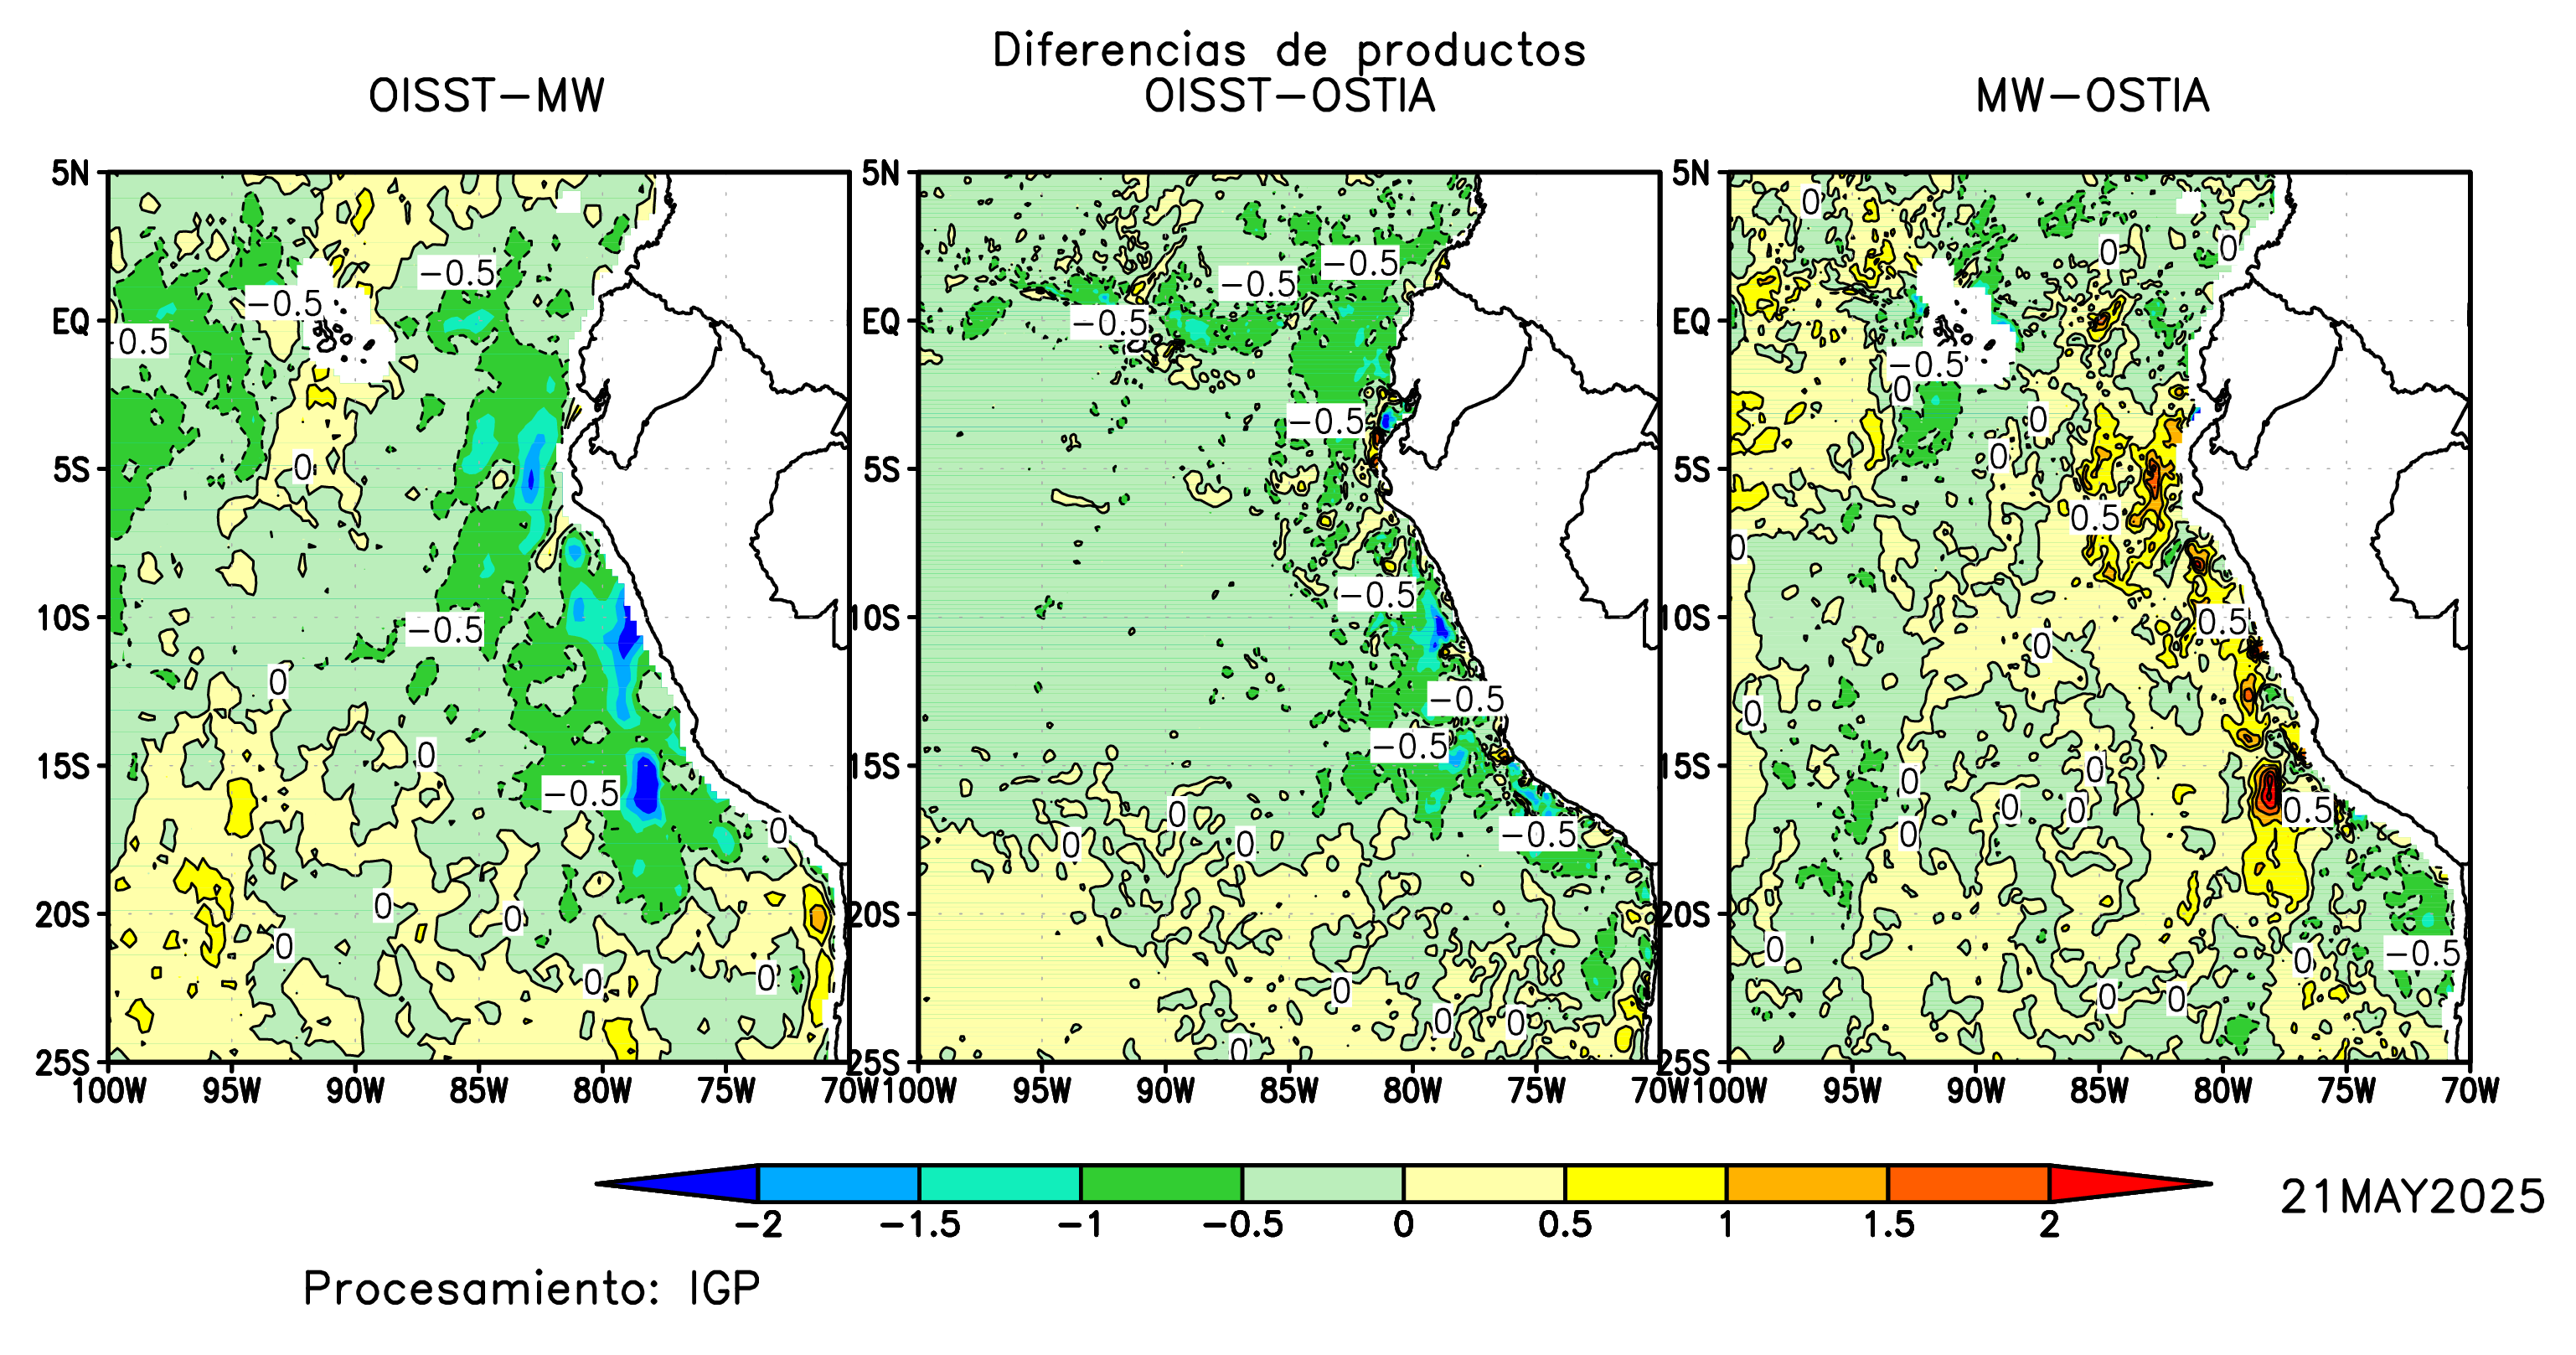Click the colorbar tick label -1.5

[920, 1224]
